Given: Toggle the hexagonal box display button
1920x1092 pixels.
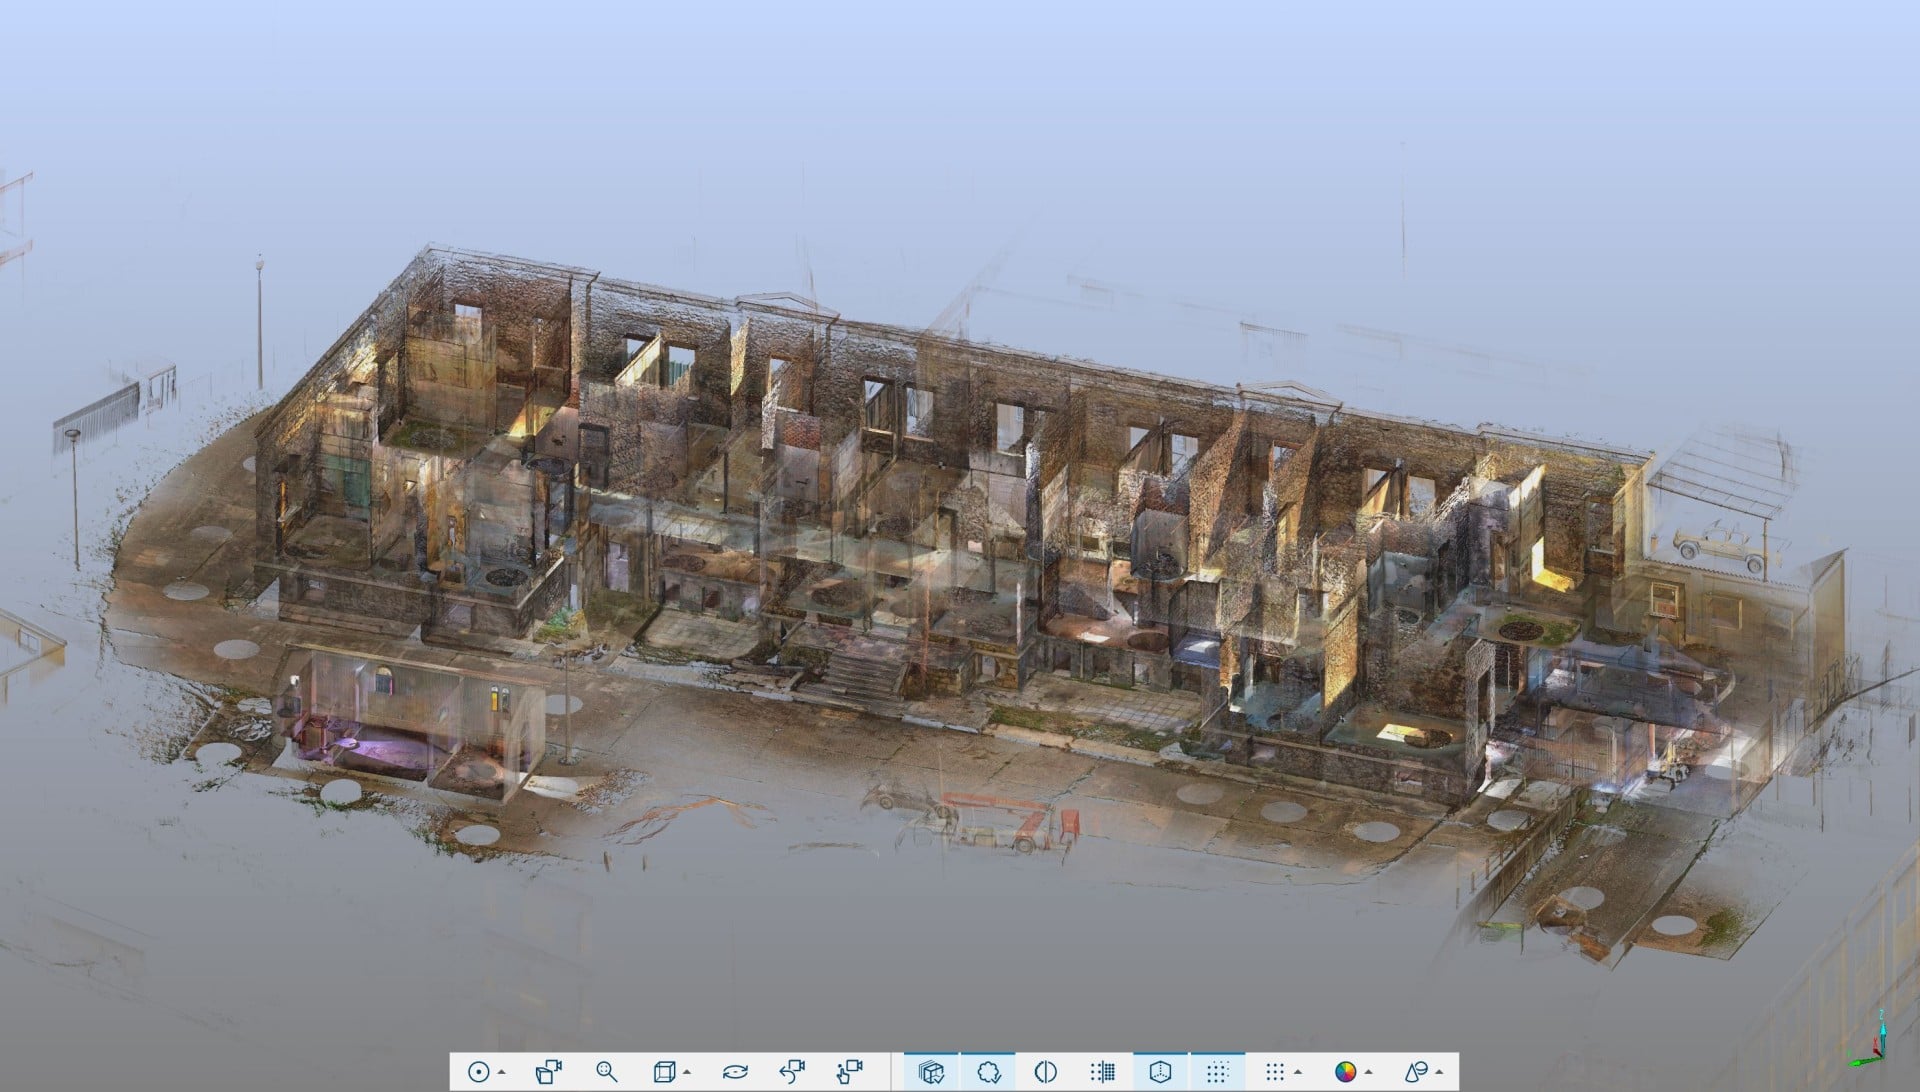Looking at the screenshot, I should 1160,1072.
